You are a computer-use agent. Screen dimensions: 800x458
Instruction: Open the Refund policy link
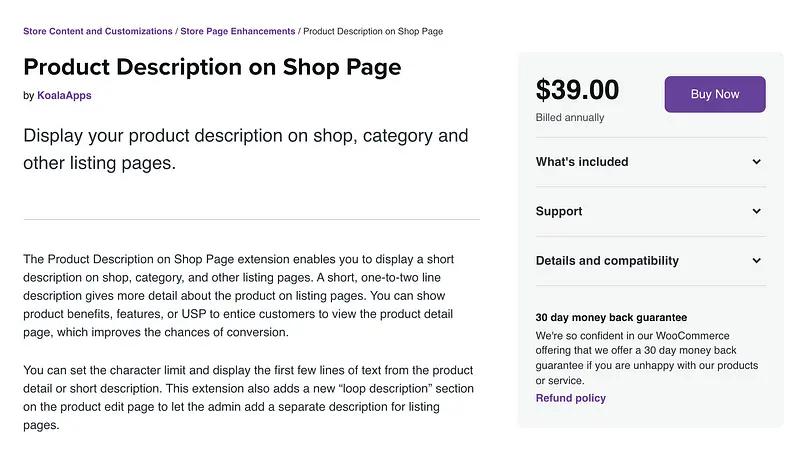[570, 398]
